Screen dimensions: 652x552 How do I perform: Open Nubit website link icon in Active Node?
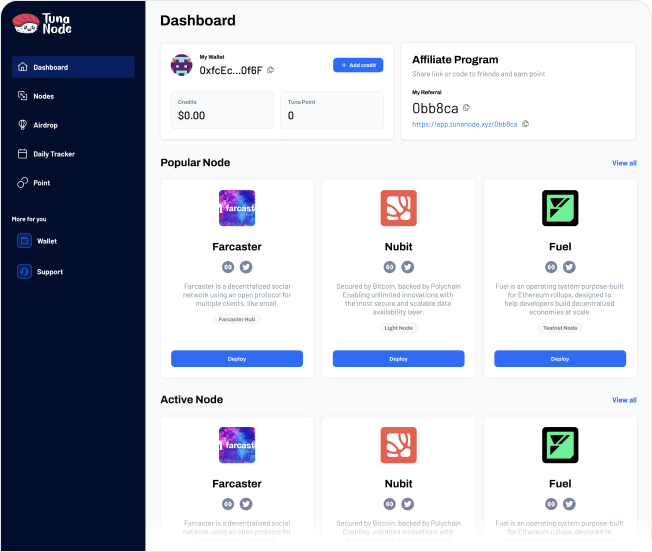pyautogui.click(x=390, y=505)
